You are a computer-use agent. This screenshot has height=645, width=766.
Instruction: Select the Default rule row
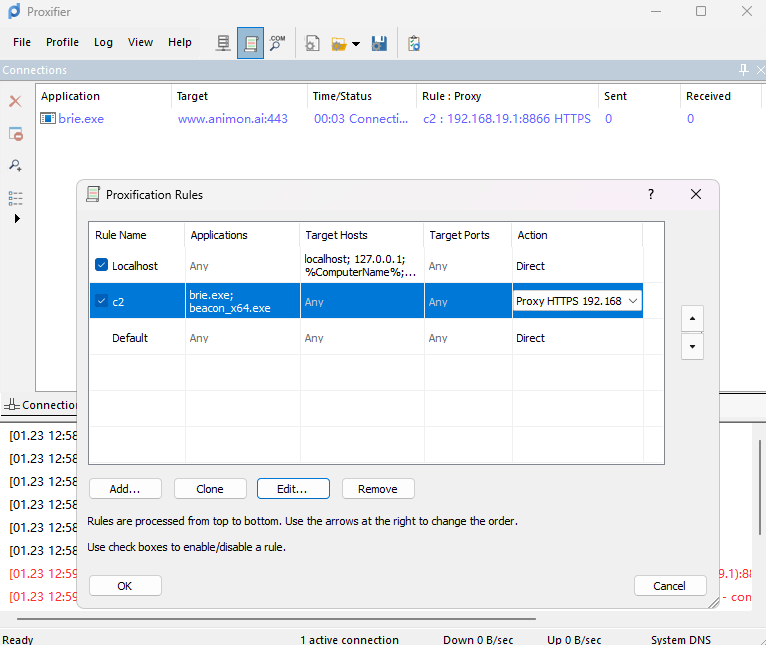(x=130, y=338)
